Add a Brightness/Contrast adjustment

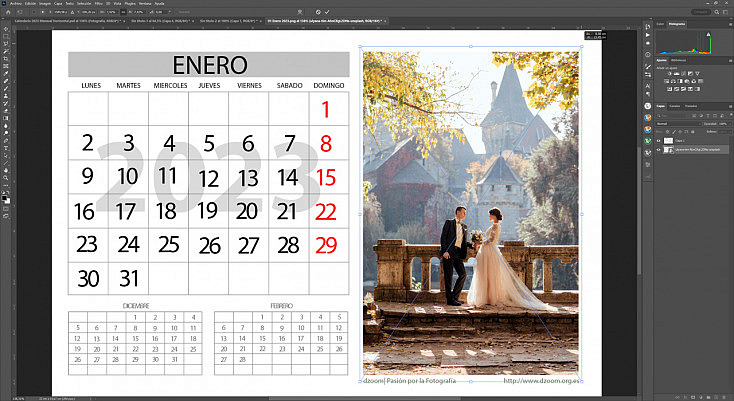coord(670,73)
